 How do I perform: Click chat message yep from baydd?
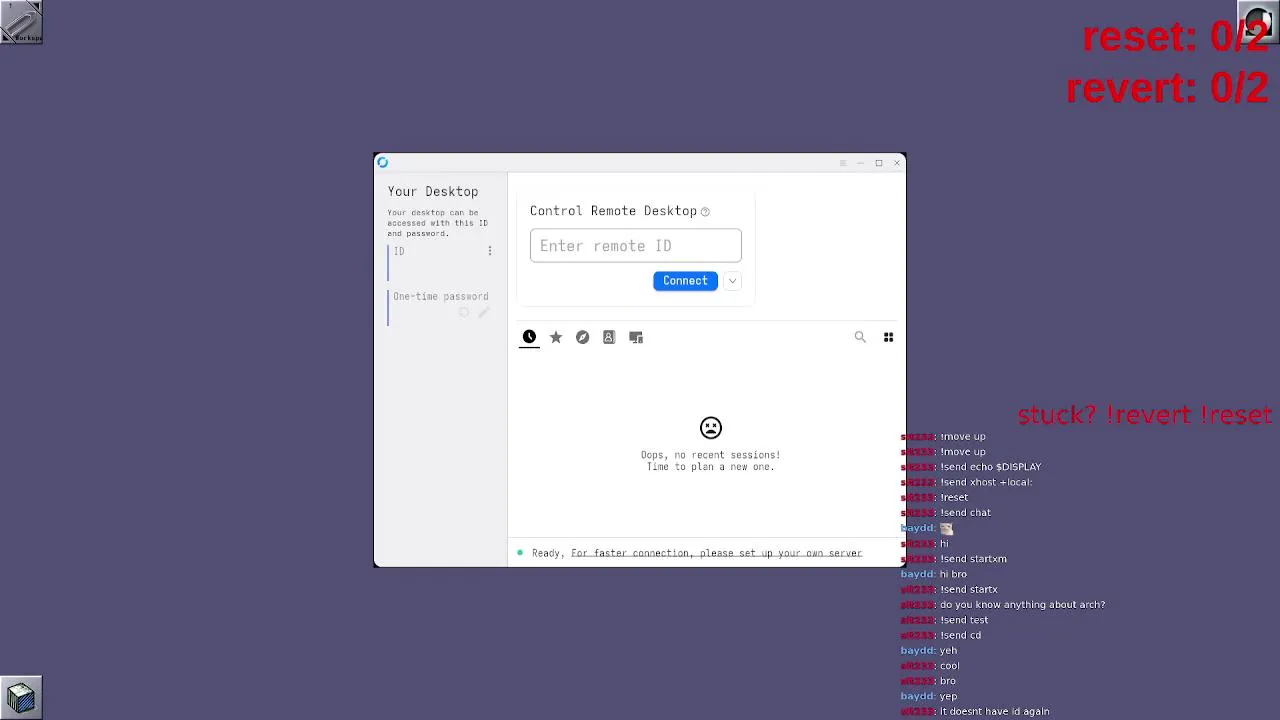pyautogui.click(x=948, y=697)
